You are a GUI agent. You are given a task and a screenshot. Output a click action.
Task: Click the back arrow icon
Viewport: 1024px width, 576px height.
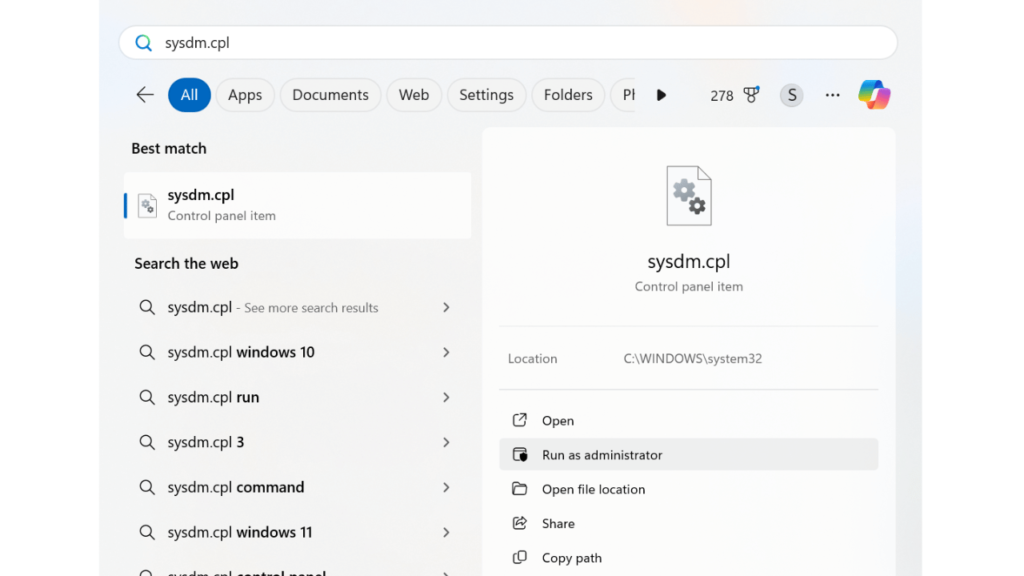[145, 95]
